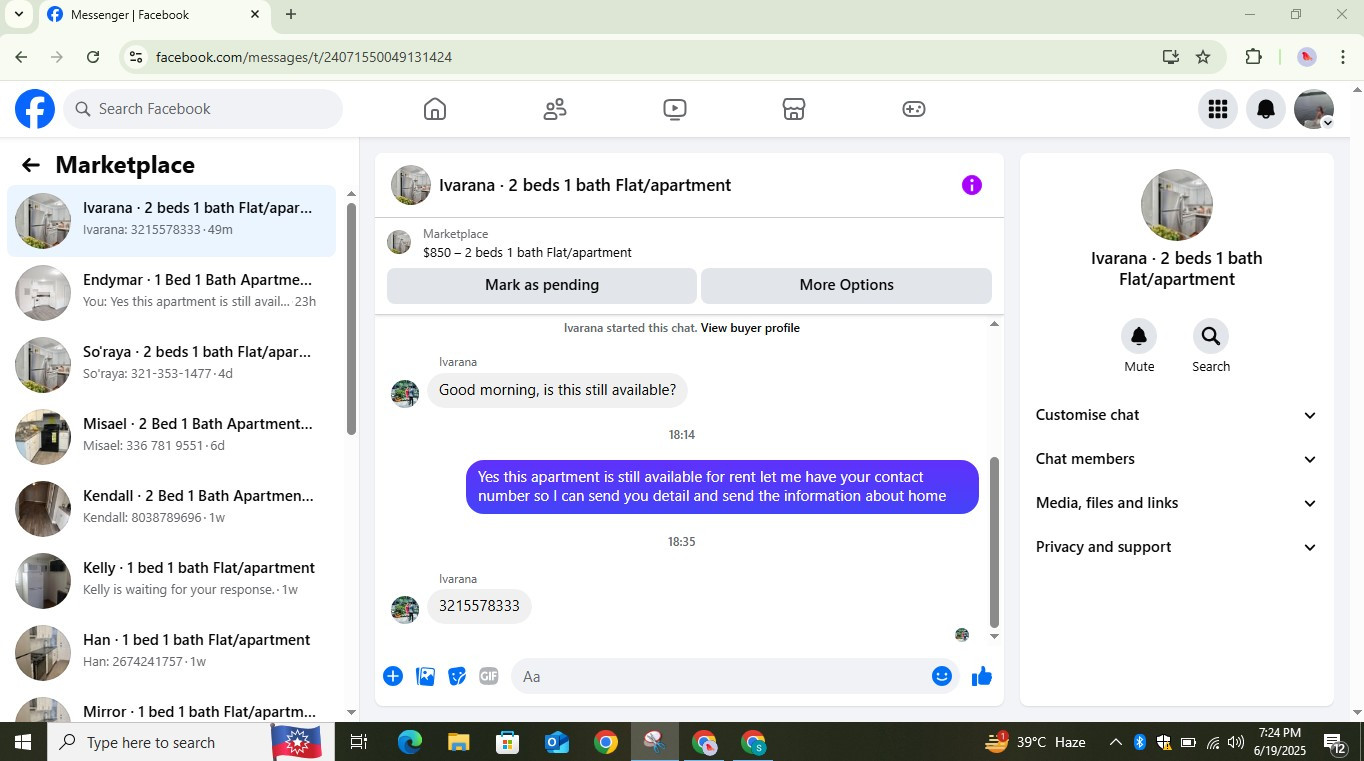Click the sent purple reply message

point(722,487)
